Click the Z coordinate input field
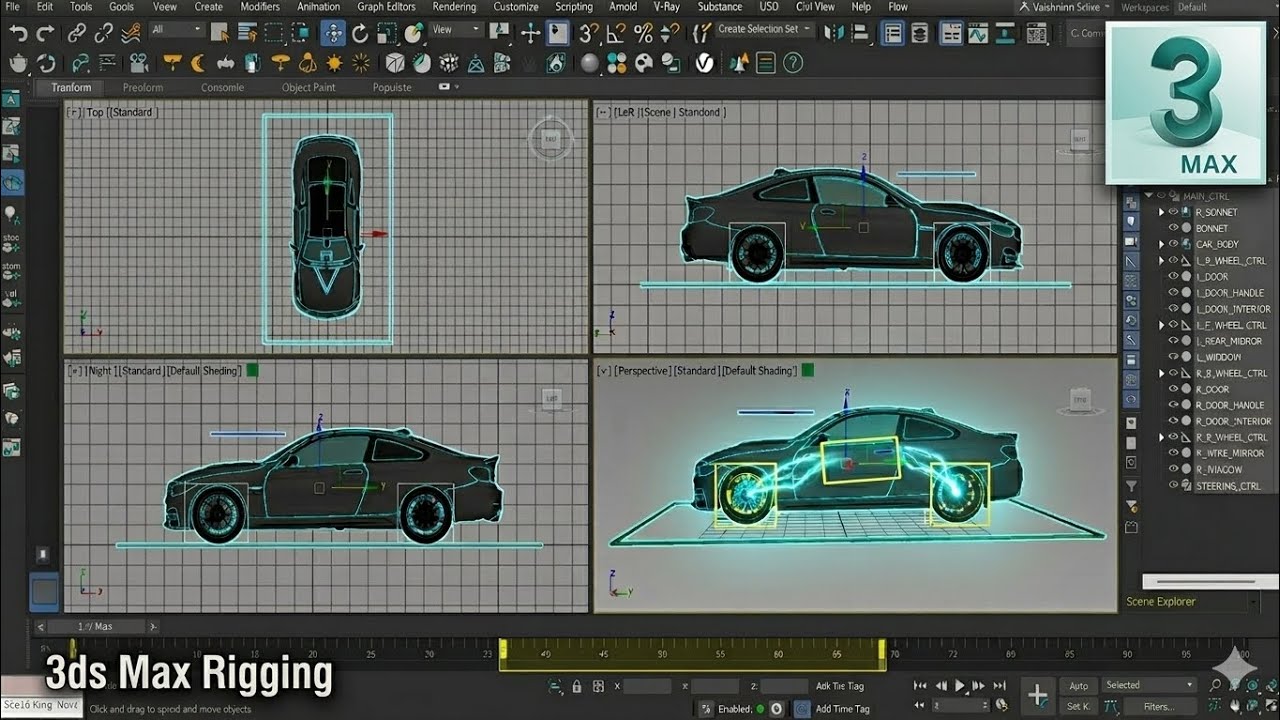1280x720 pixels. (783, 686)
